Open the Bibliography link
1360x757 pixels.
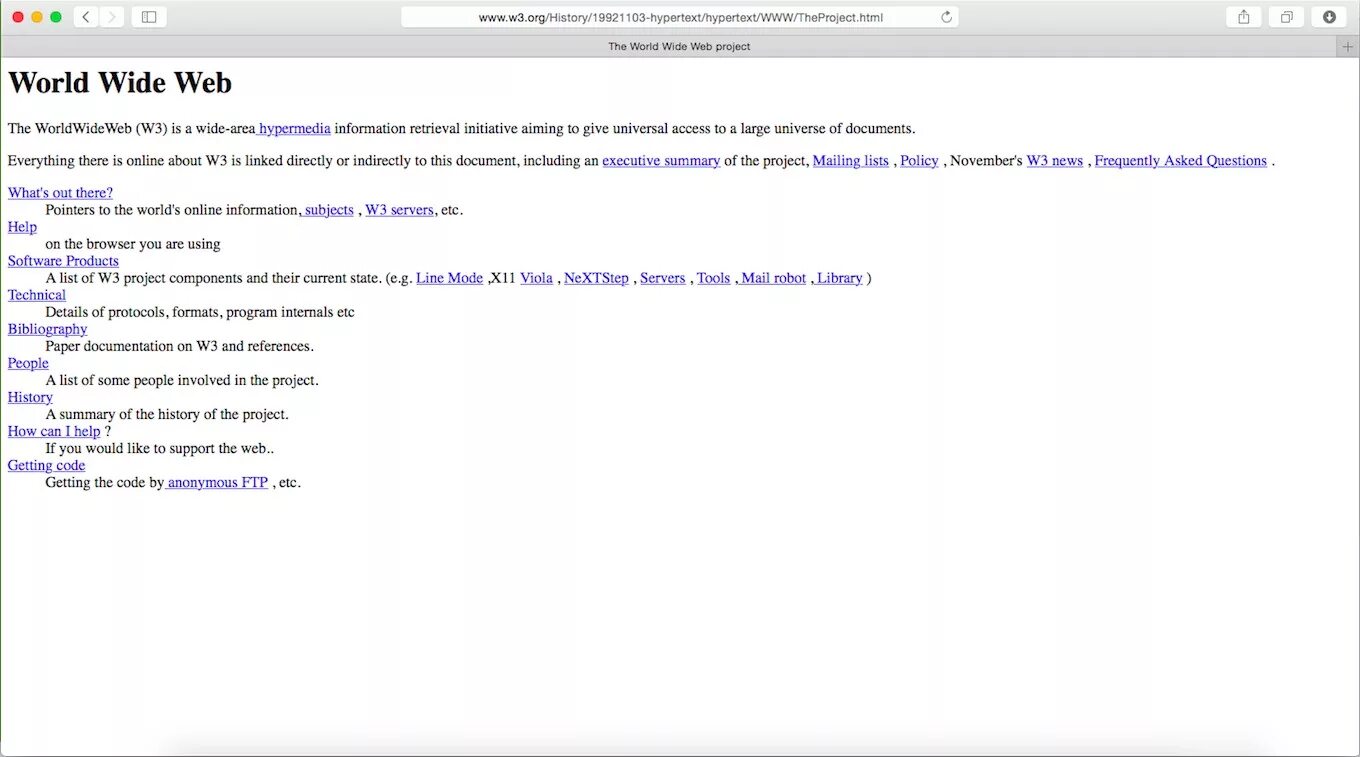(x=47, y=328)
